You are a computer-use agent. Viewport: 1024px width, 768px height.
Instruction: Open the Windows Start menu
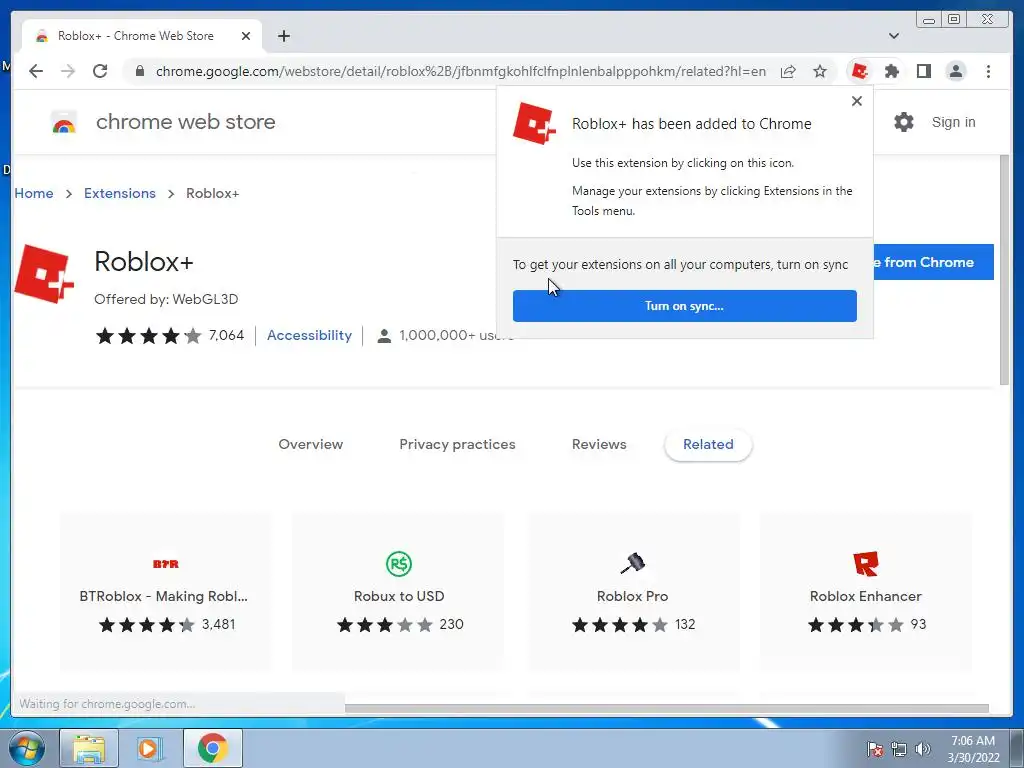[x=27, y=748]
